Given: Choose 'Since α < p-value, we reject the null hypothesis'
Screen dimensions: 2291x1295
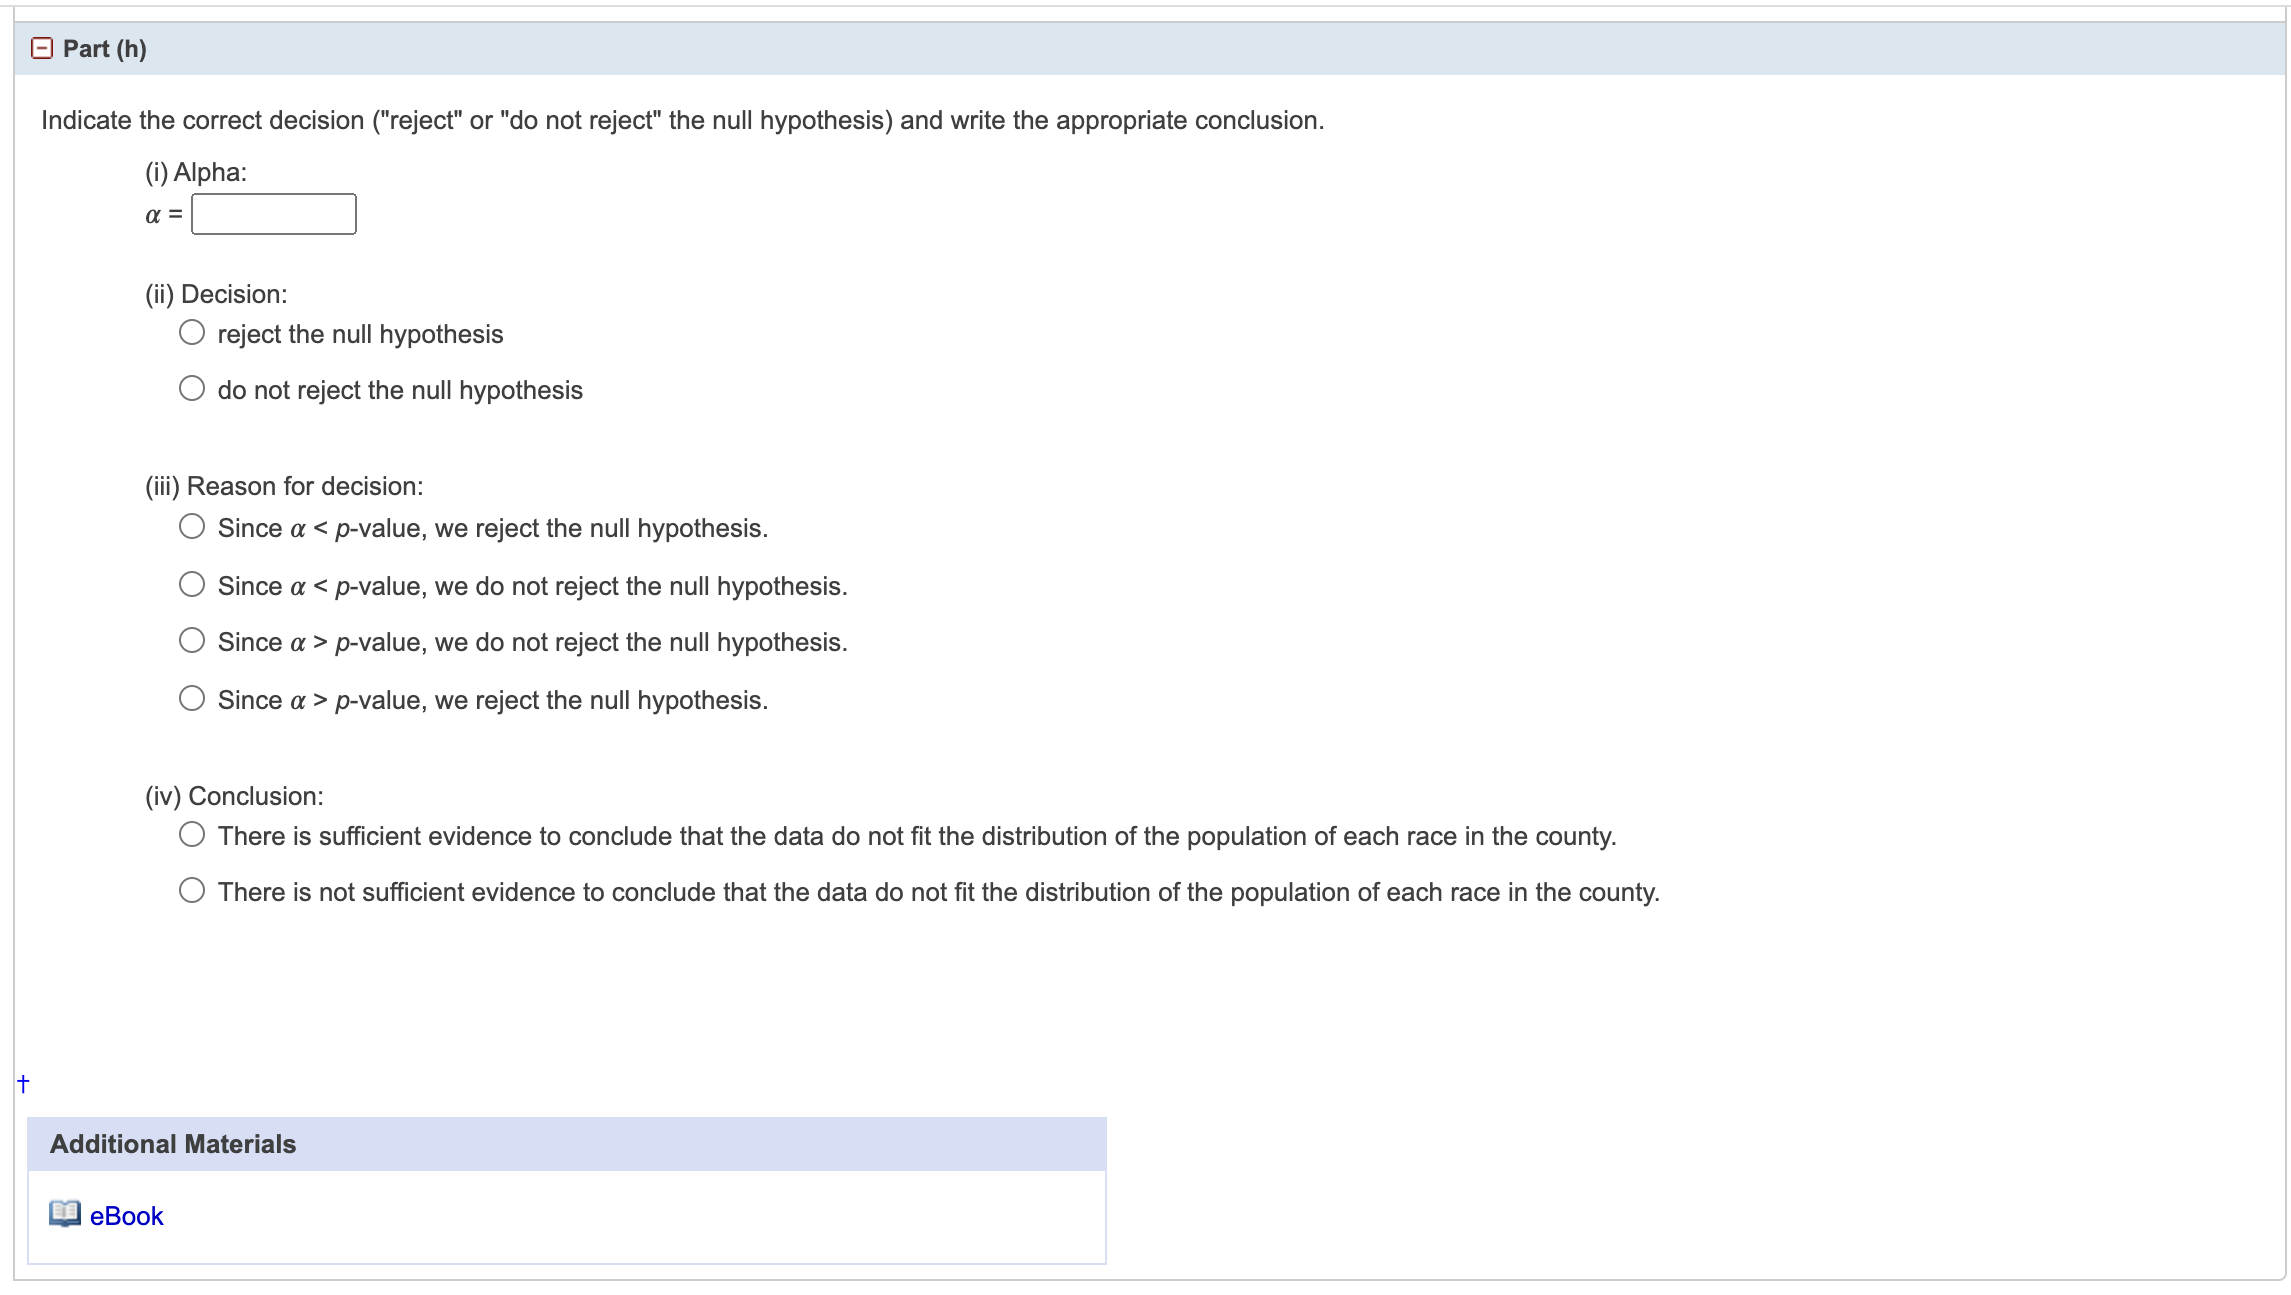Looking at the screenshot, I should pos(192,526).
